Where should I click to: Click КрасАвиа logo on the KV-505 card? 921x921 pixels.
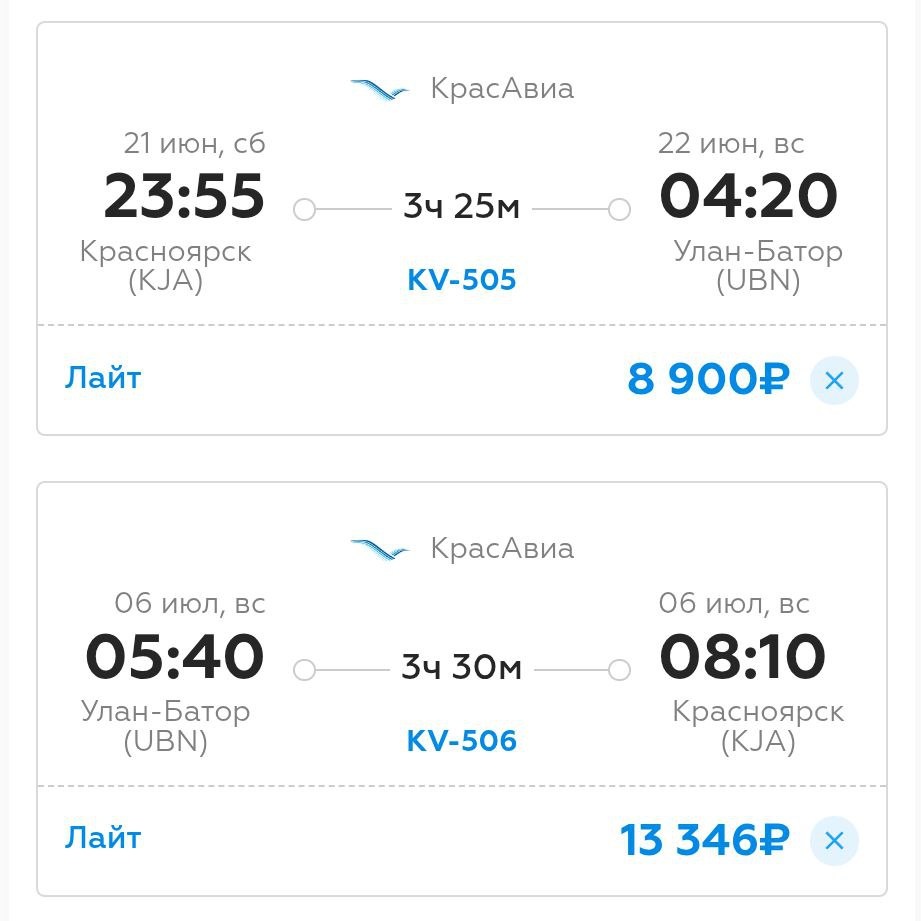tap(380, 90)
